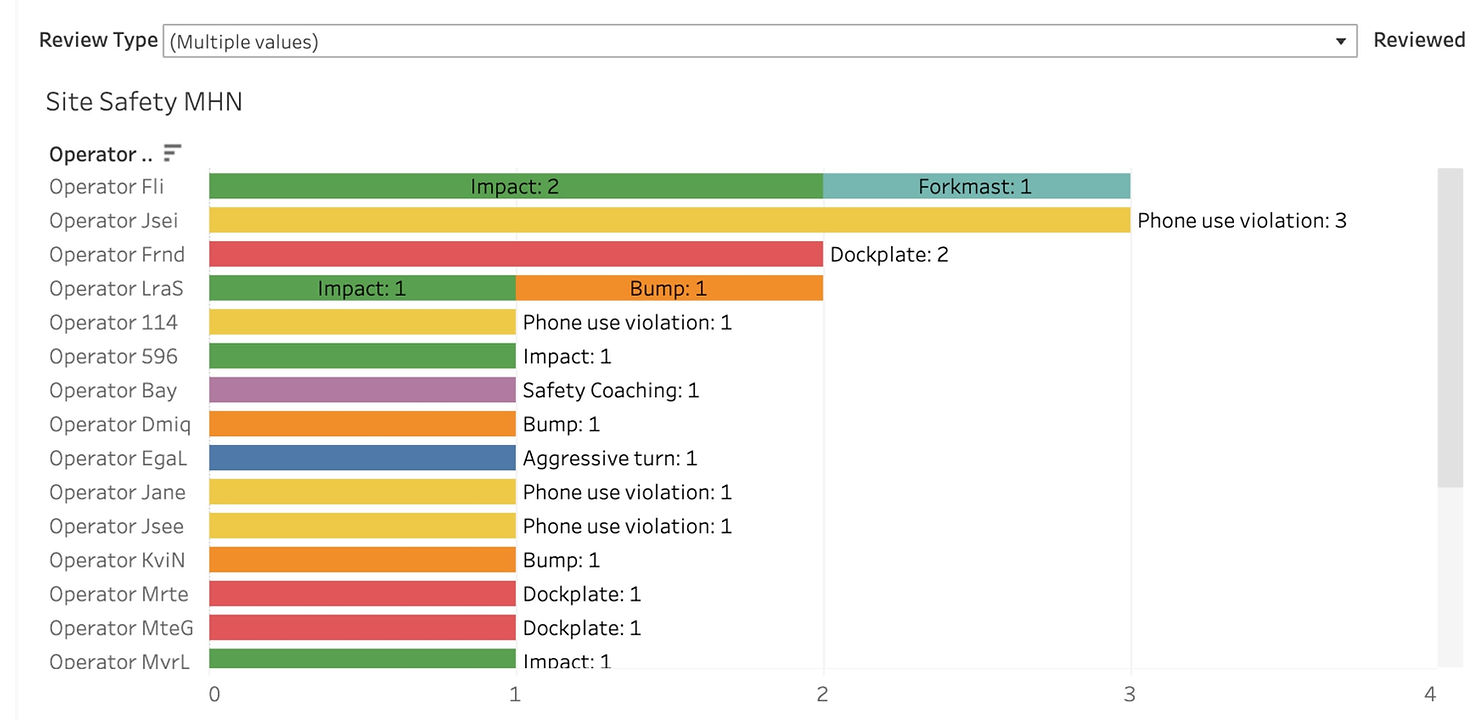This screenshot has height=720, width=1484.
Task: Select the red Dockplate: 2 bar
Action: [x=515, y=255]
